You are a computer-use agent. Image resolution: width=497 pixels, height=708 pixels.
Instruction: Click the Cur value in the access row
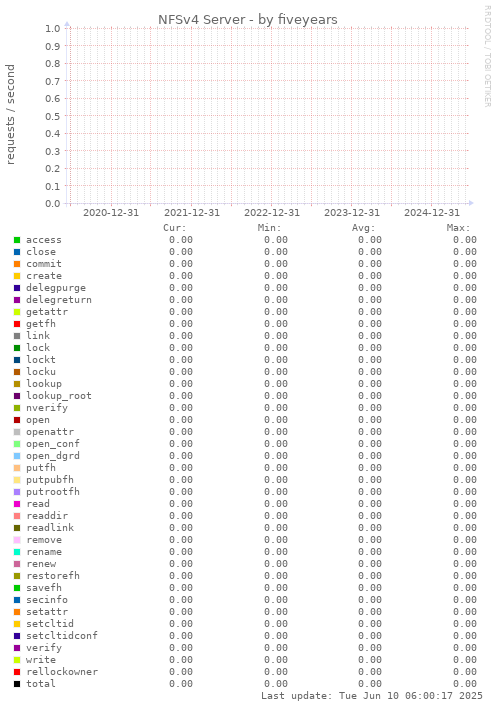[181, 240]
